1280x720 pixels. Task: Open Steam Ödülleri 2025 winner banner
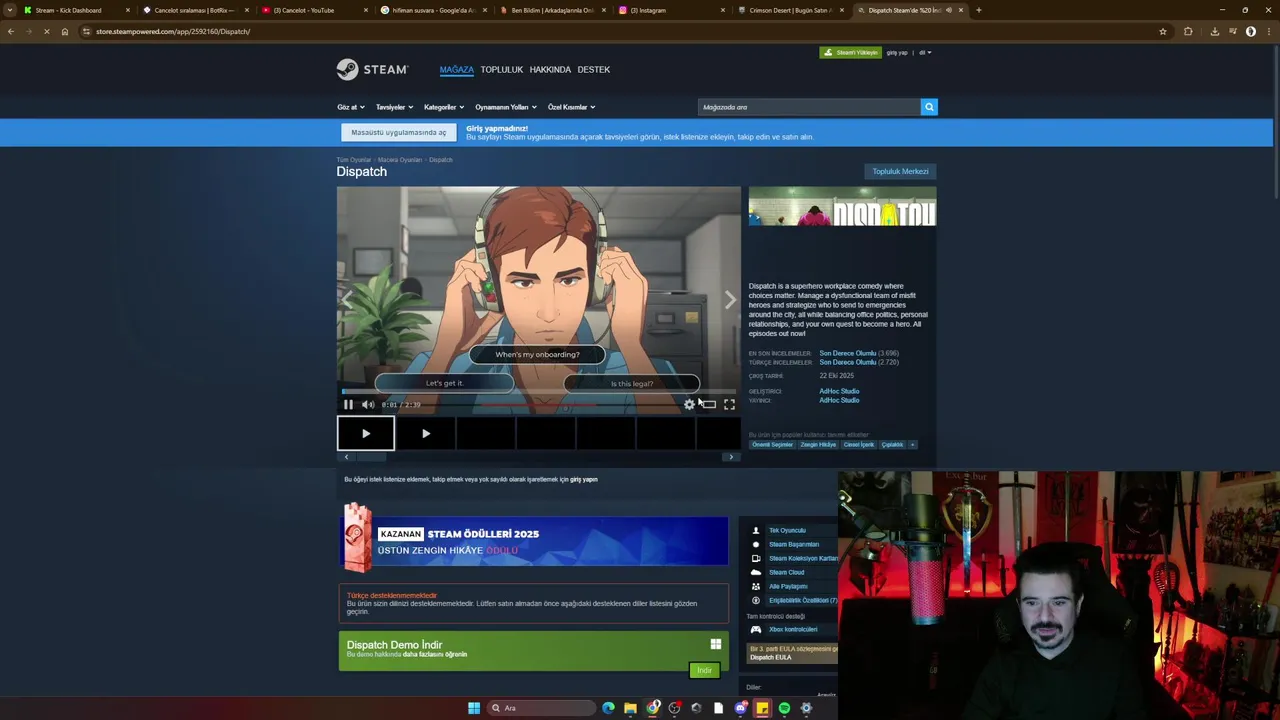(x=534, y=541)
